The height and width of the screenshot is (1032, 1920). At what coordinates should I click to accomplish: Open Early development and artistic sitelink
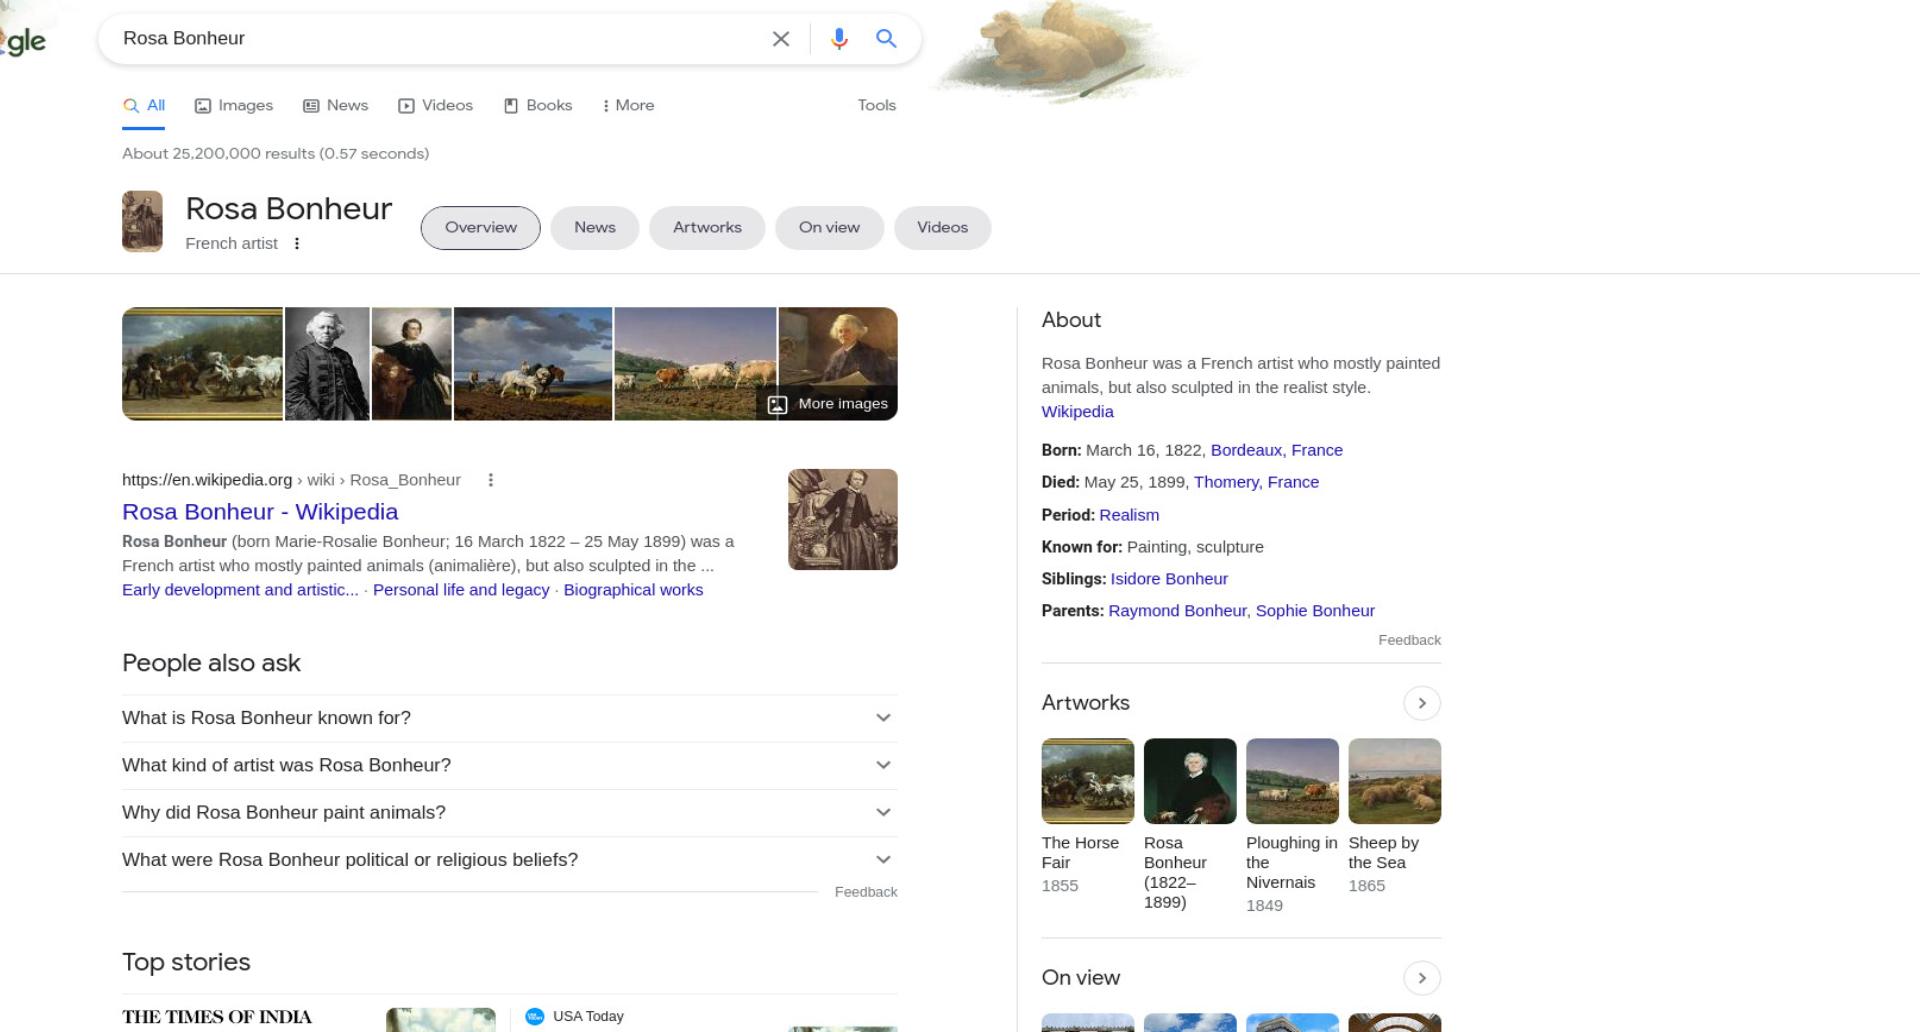(240, 590)
